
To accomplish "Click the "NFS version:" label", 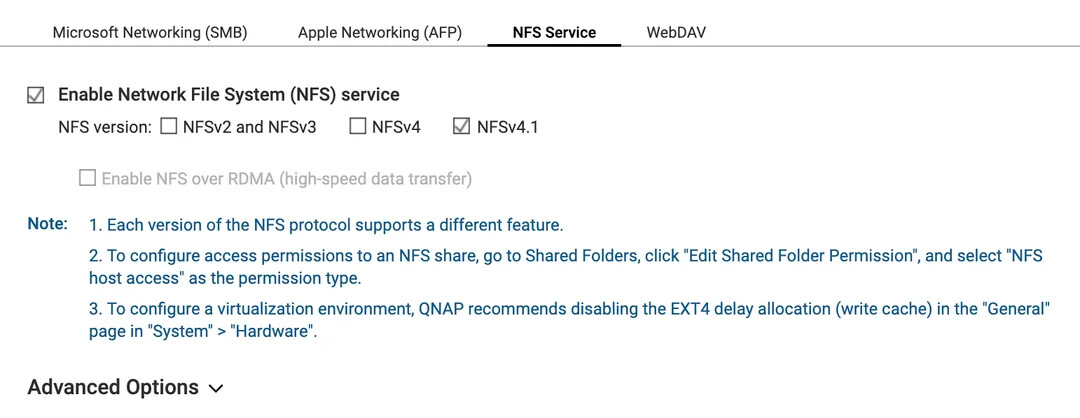I will pyautogui.click(x=105, y=127).
